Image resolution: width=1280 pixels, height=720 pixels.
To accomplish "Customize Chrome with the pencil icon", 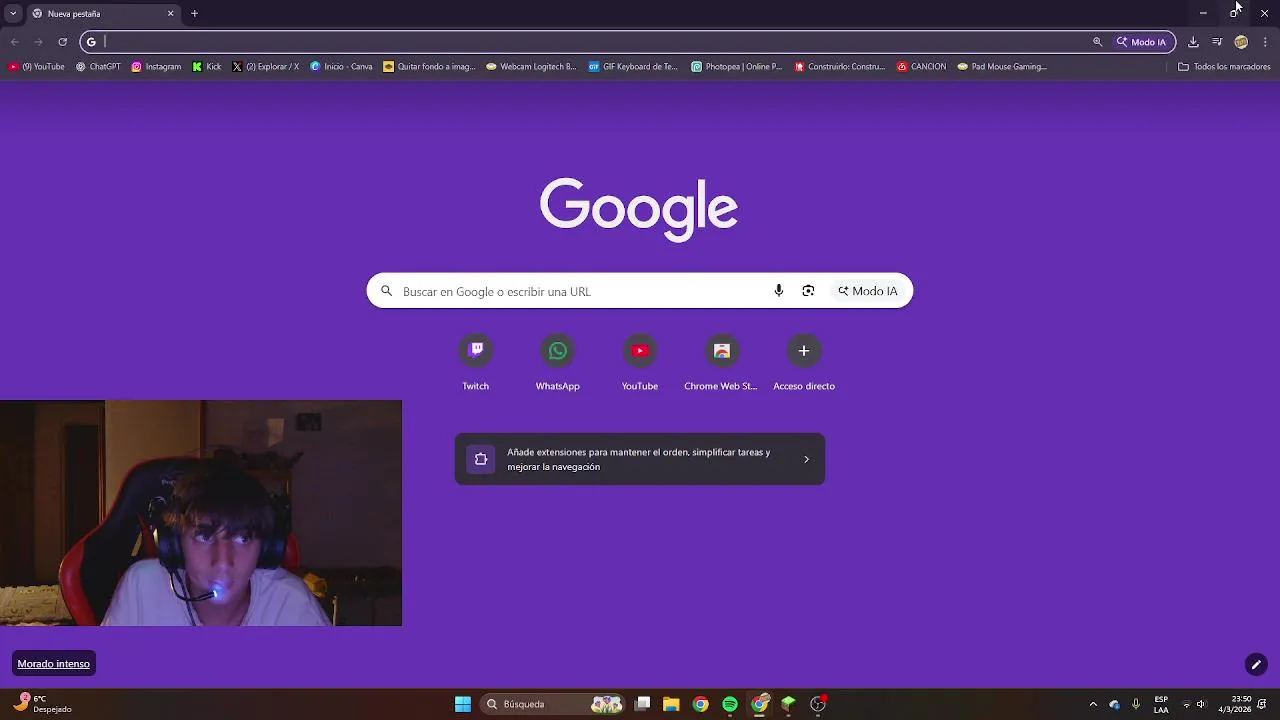I will (1256, 664).
